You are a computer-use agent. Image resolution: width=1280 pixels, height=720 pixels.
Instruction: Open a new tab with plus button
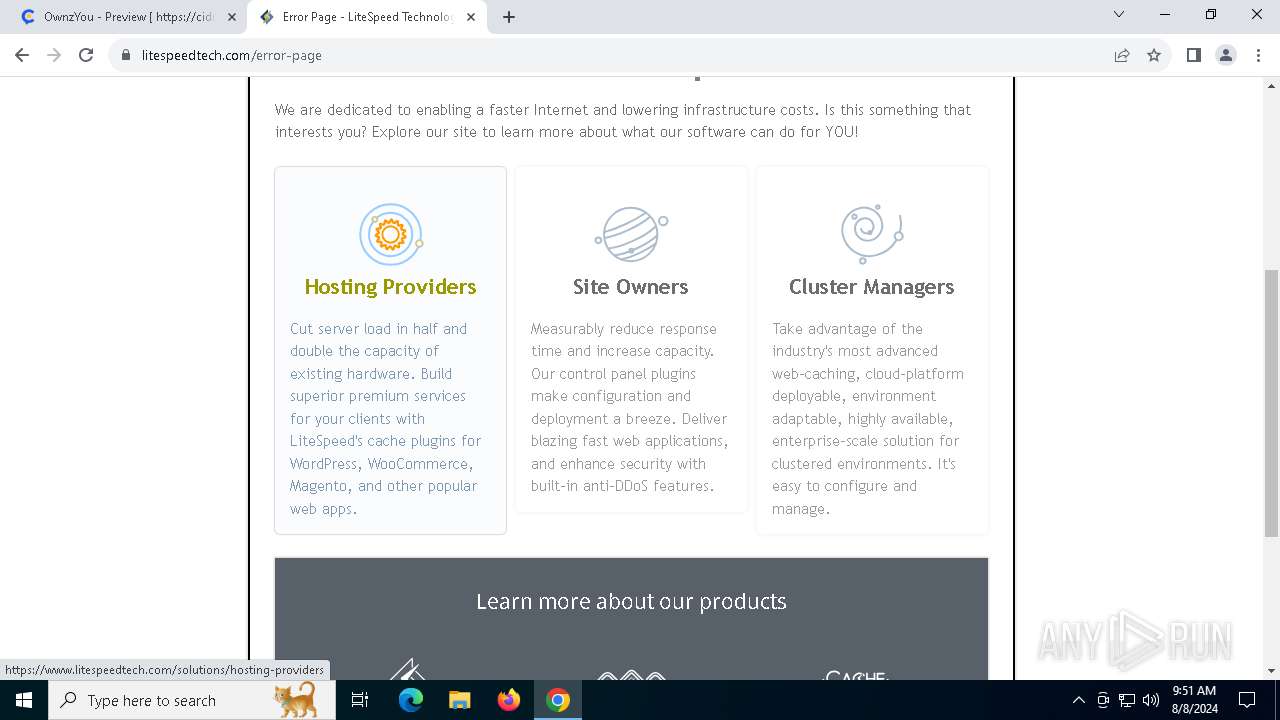pyautogui.click(x=509, y=17)
